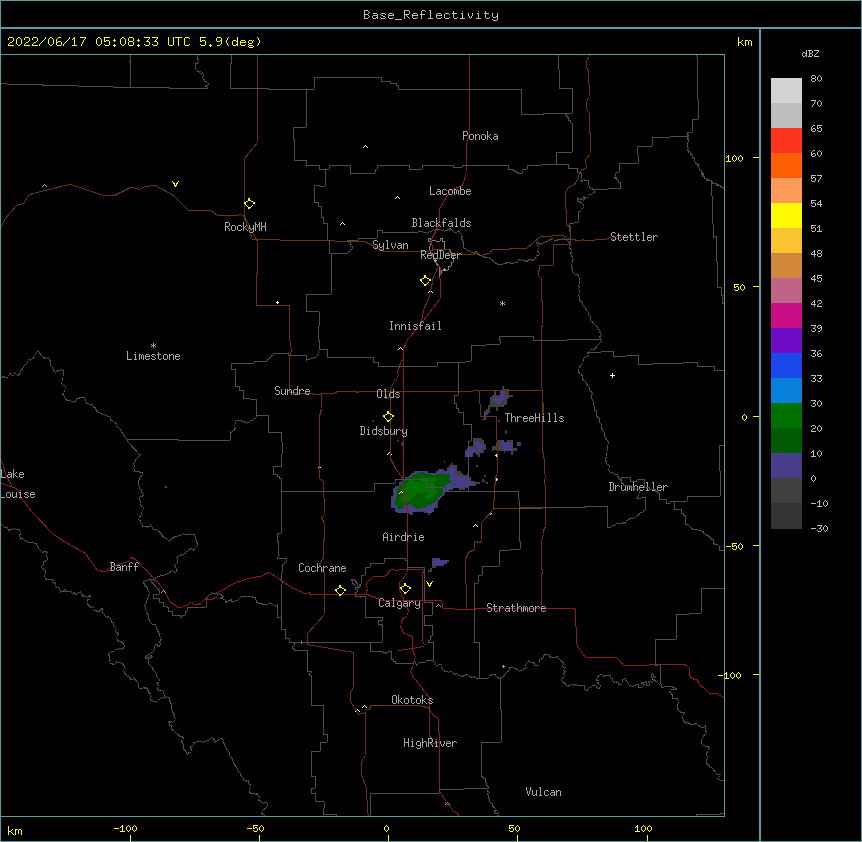Select the blue 36 dBZ color swatch
862x842 pixels.
pos(786,365)
